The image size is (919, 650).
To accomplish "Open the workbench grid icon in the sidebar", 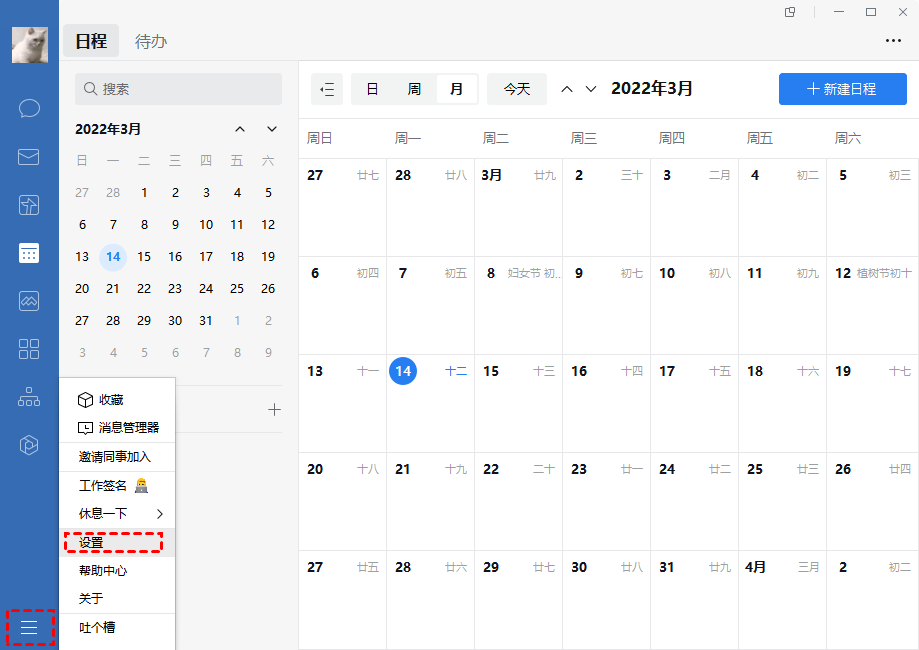I will [x=29, y=349].
